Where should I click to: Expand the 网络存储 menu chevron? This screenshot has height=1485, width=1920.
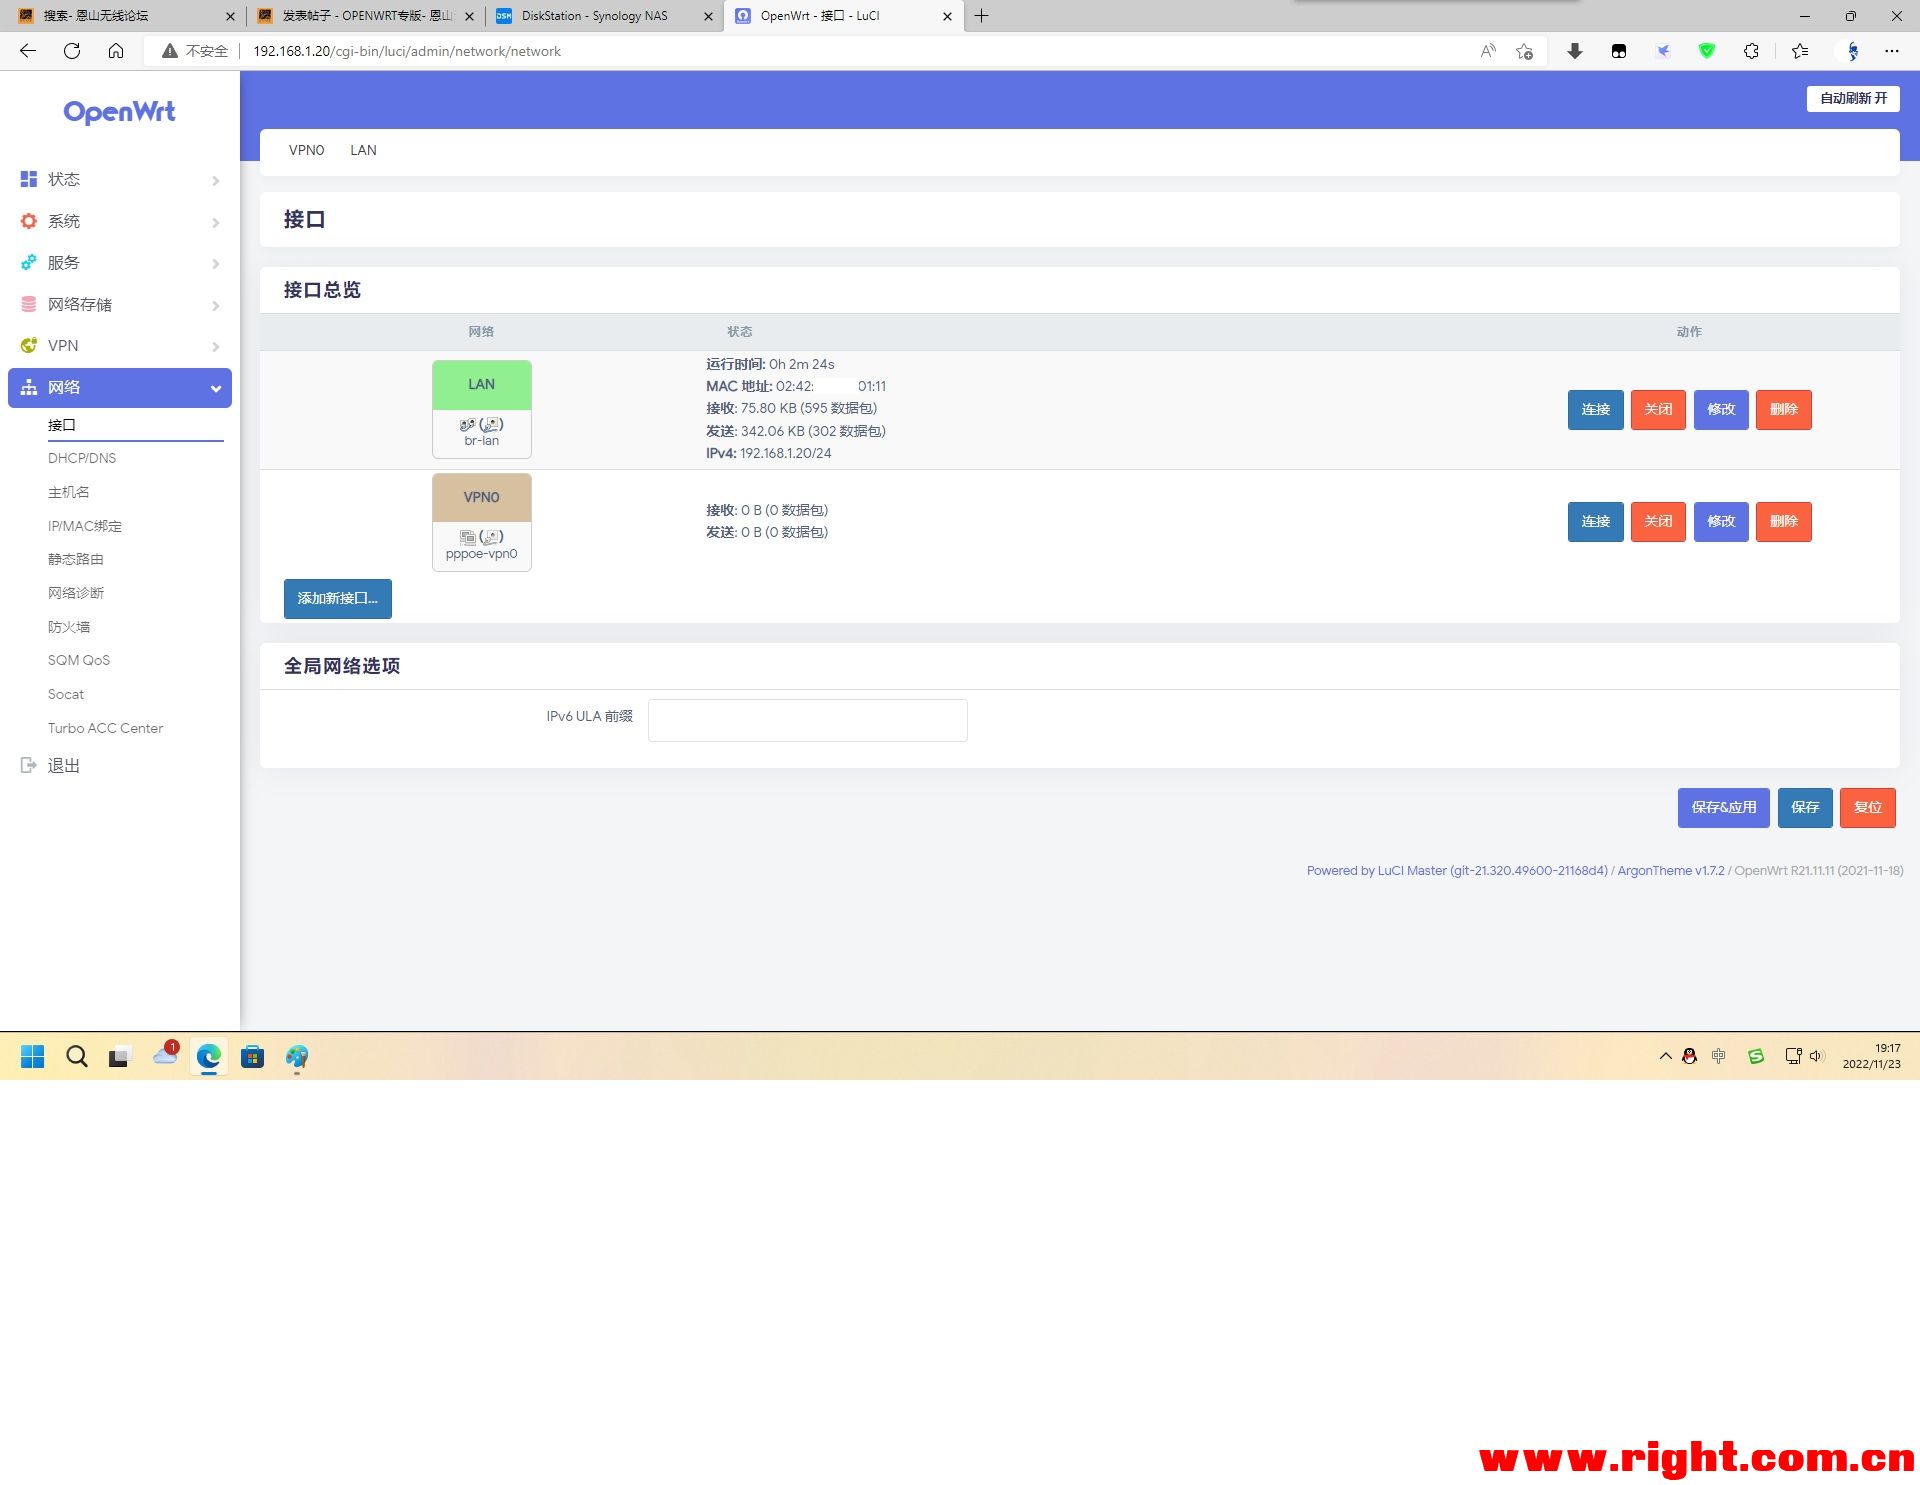click(216, 305)
